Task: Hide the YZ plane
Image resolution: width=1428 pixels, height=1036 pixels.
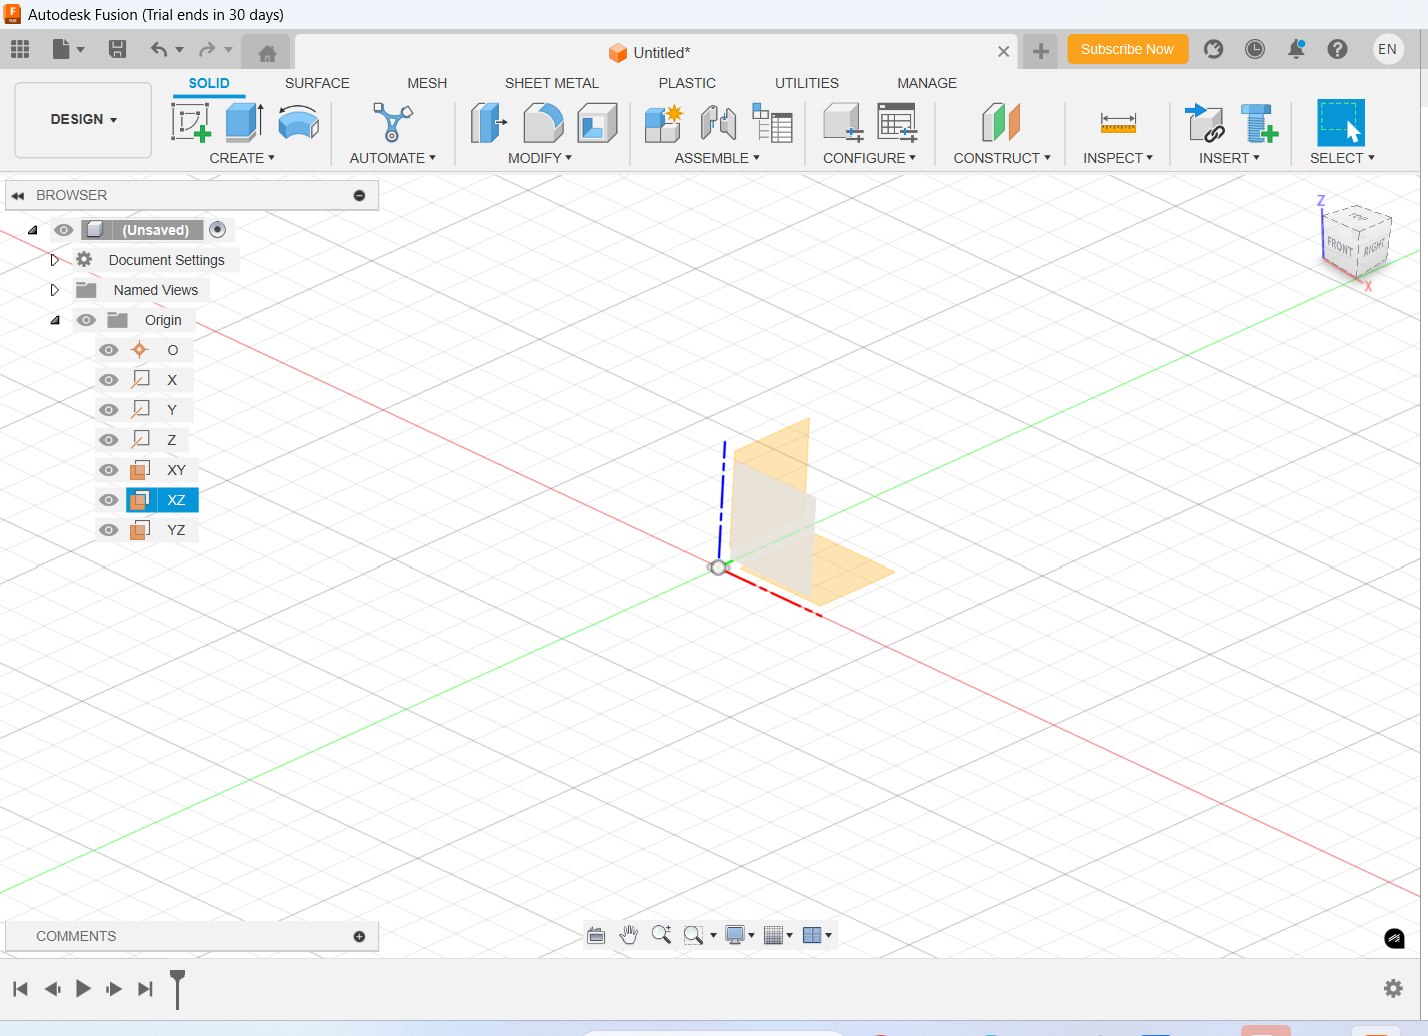Action: coord(109,530)
